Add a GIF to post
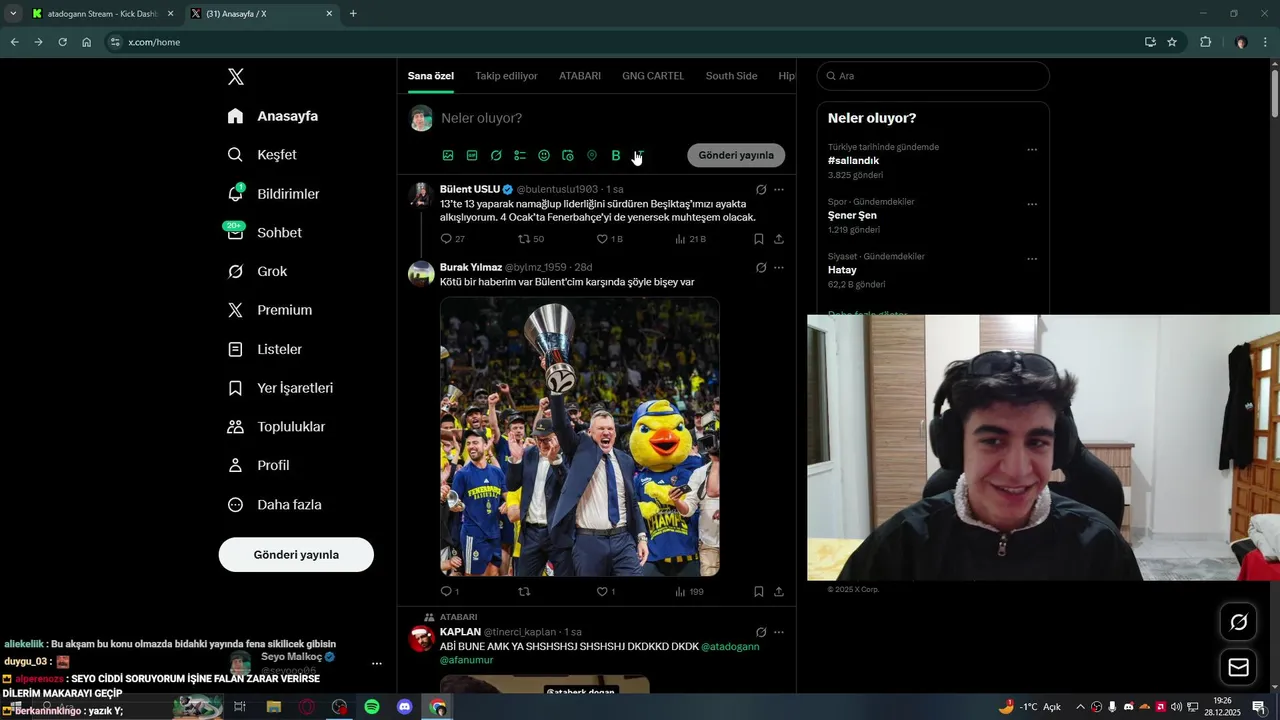The height and width of the screenshot is (720, 1280). click(472, 155)
